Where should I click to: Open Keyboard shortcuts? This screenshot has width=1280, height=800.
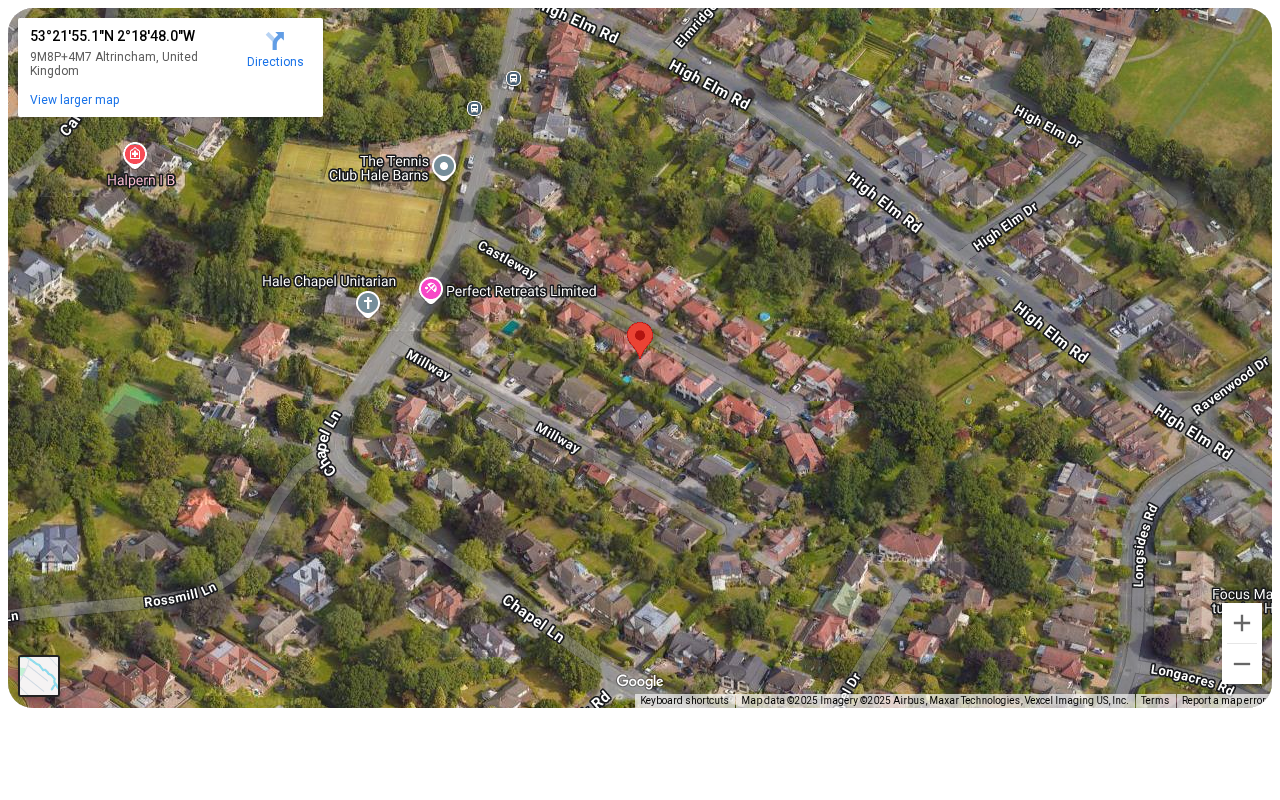coord(684,701)
